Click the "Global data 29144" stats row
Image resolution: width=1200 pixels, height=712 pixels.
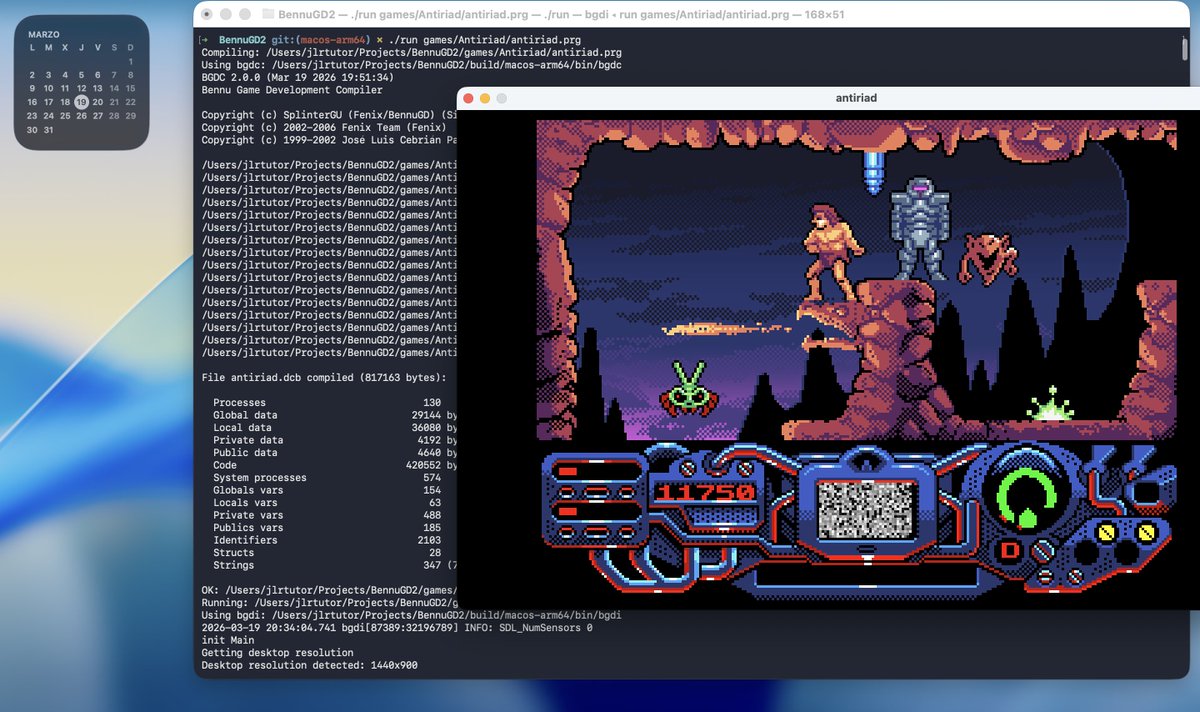[x=335, y=415]
